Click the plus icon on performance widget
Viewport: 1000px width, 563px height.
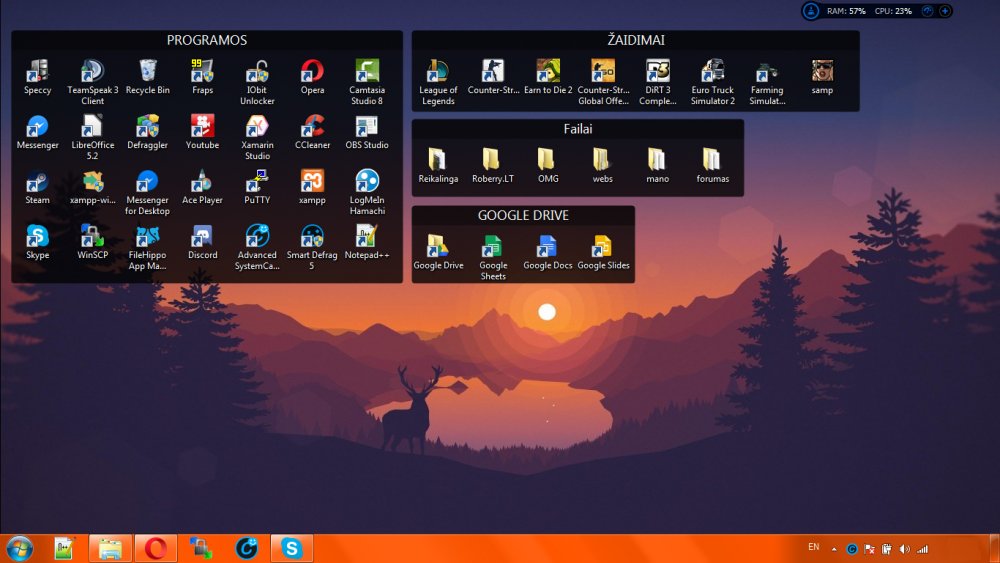click(x=945, y=11)
